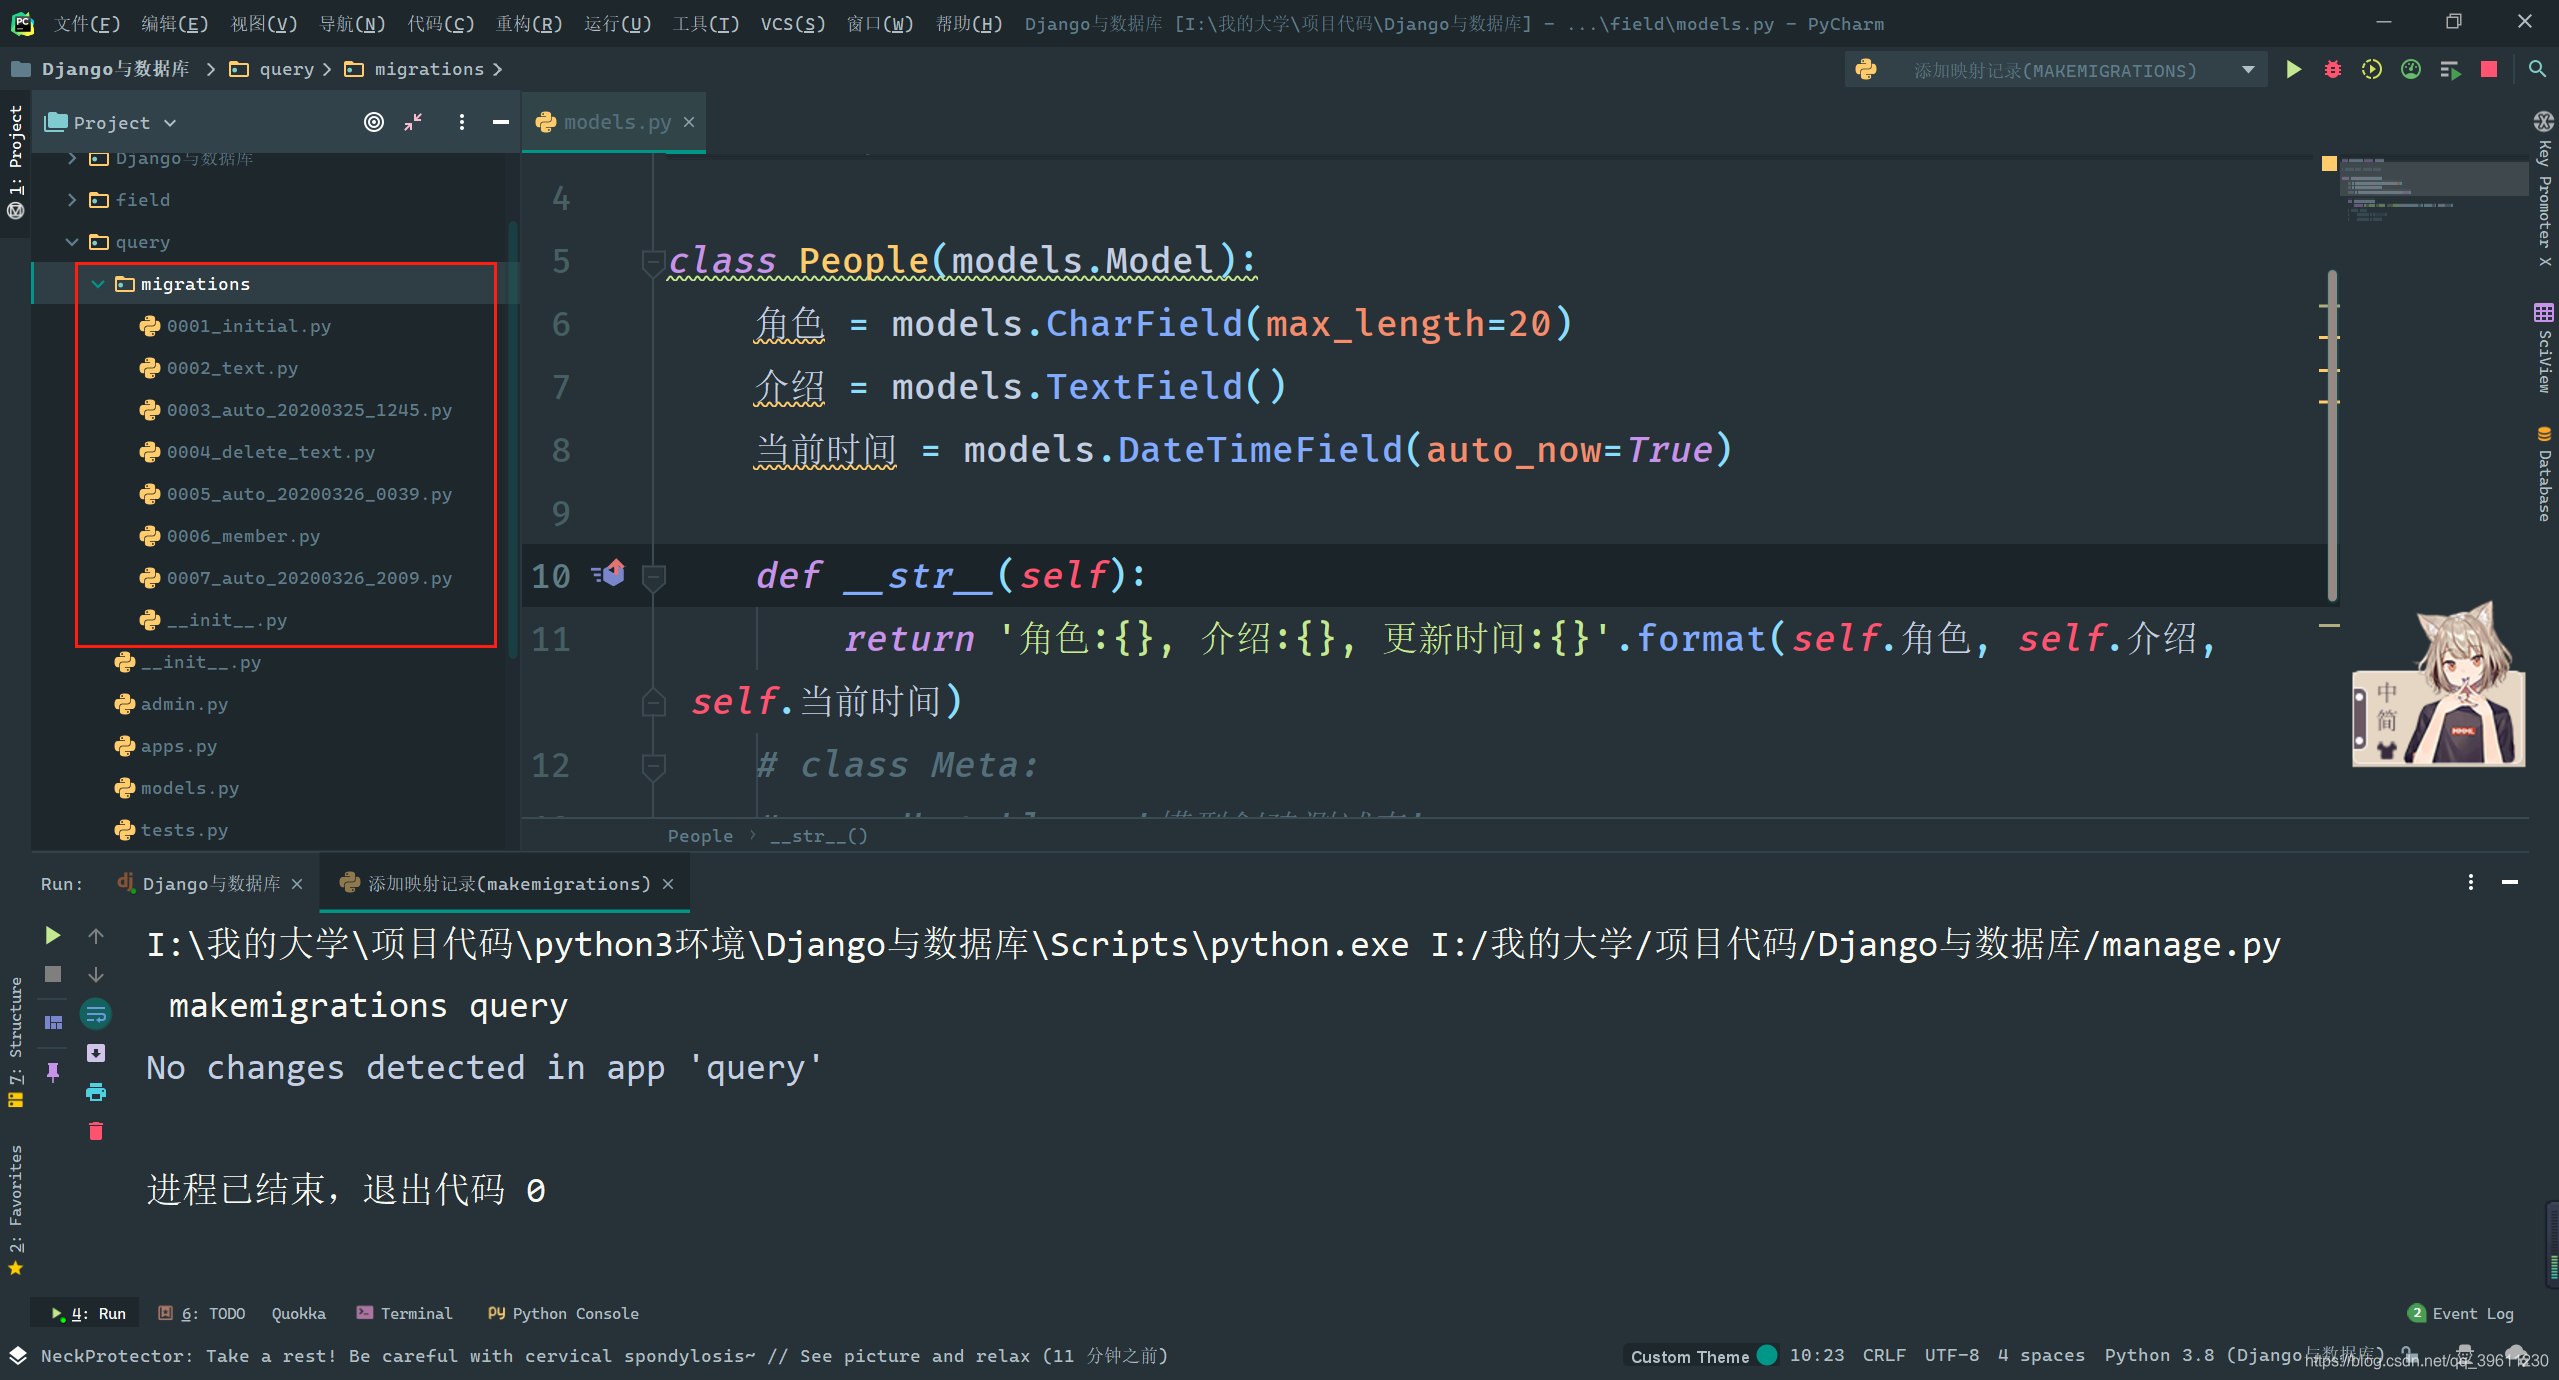Expand the field folder
Image resolution: width=2559 pixels, height=1380 pixels.
click(x=72, y=200)
